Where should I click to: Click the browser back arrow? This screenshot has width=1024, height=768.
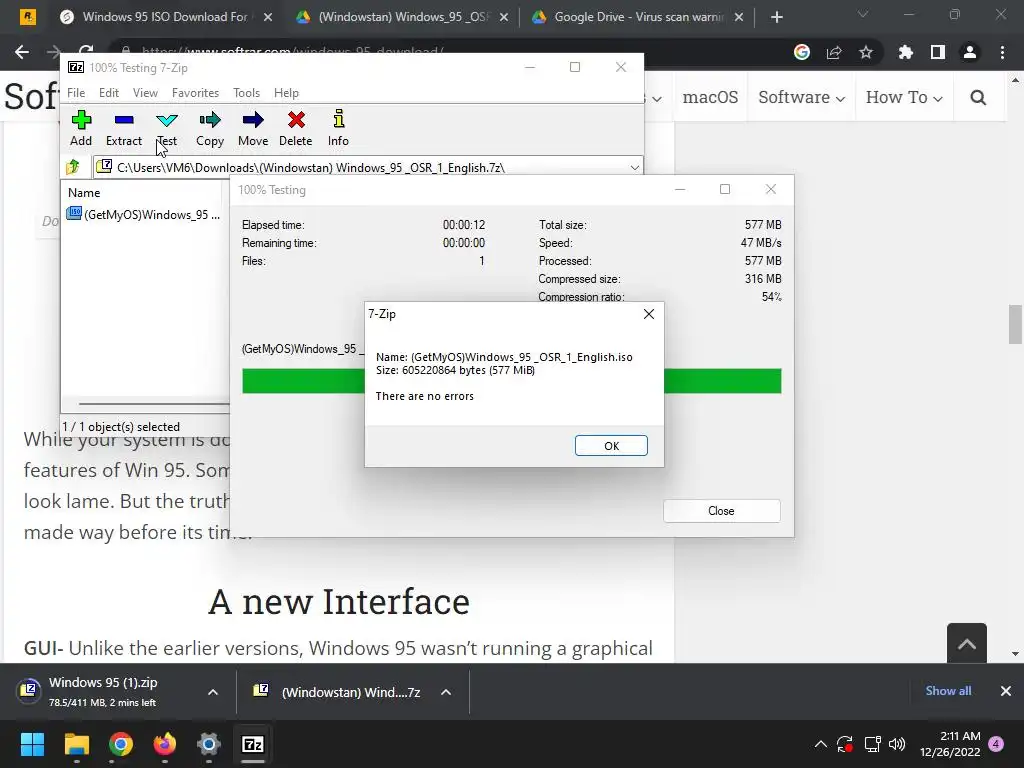(x=22, y=52)
